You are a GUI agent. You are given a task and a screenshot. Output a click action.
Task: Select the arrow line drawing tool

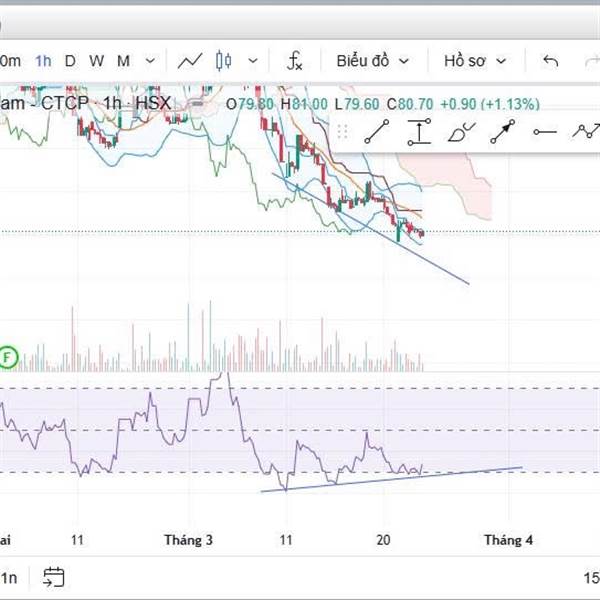[x=503, y=132]
